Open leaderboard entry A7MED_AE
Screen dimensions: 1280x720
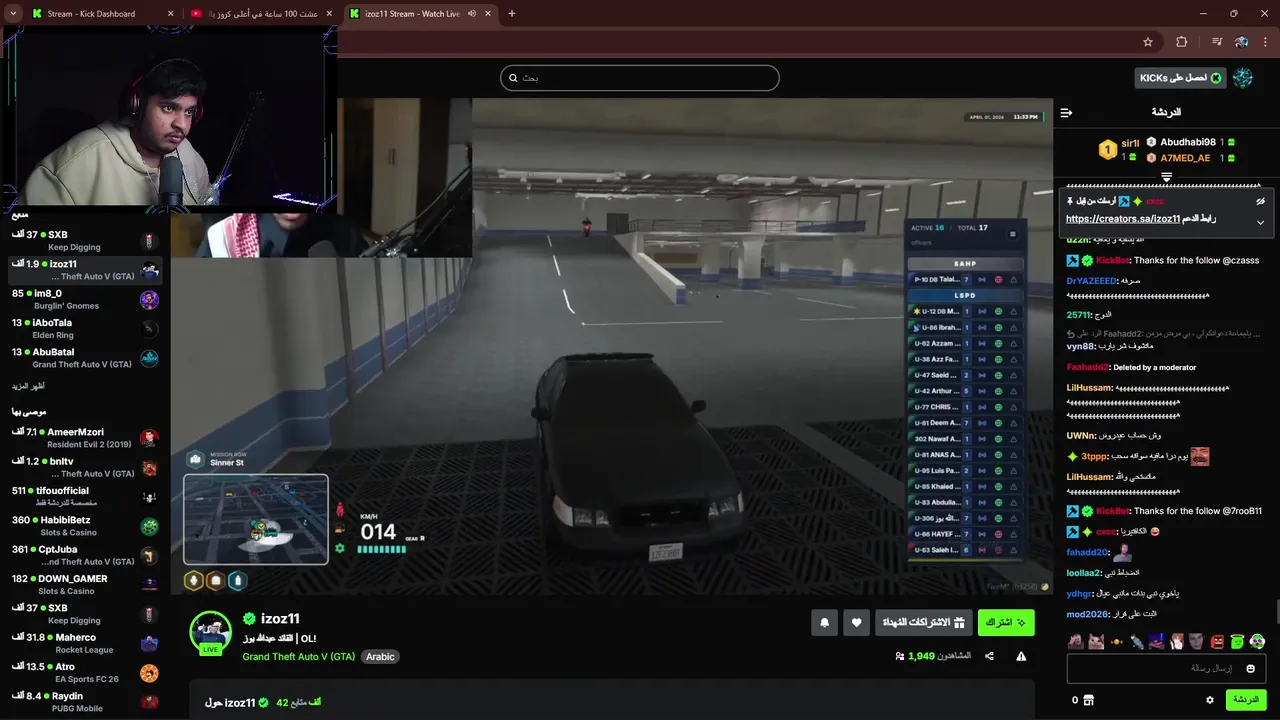[x=1185, y=158]
